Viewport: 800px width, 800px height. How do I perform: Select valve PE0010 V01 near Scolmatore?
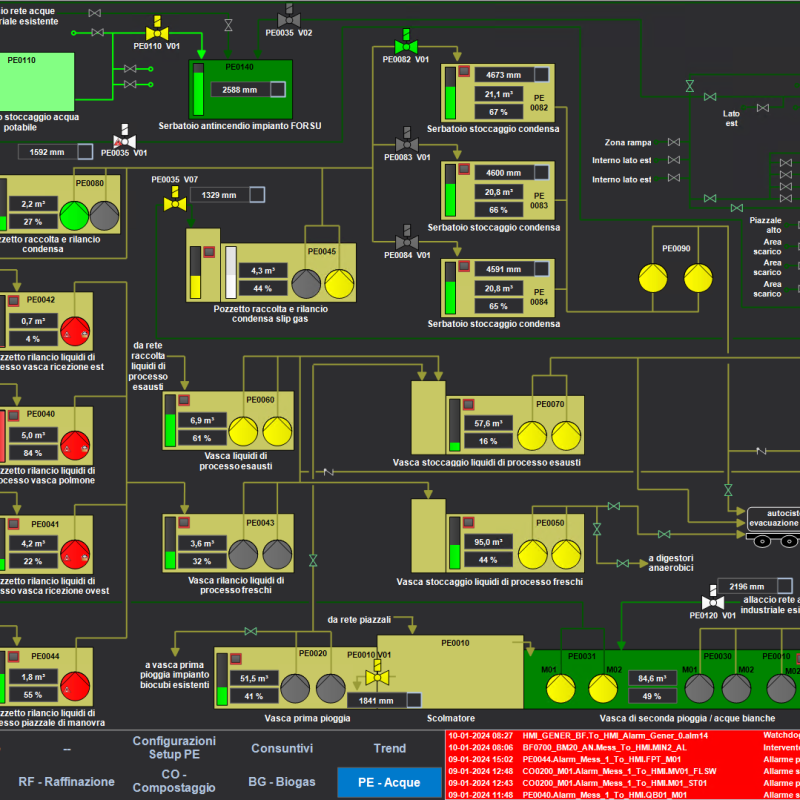377,673
